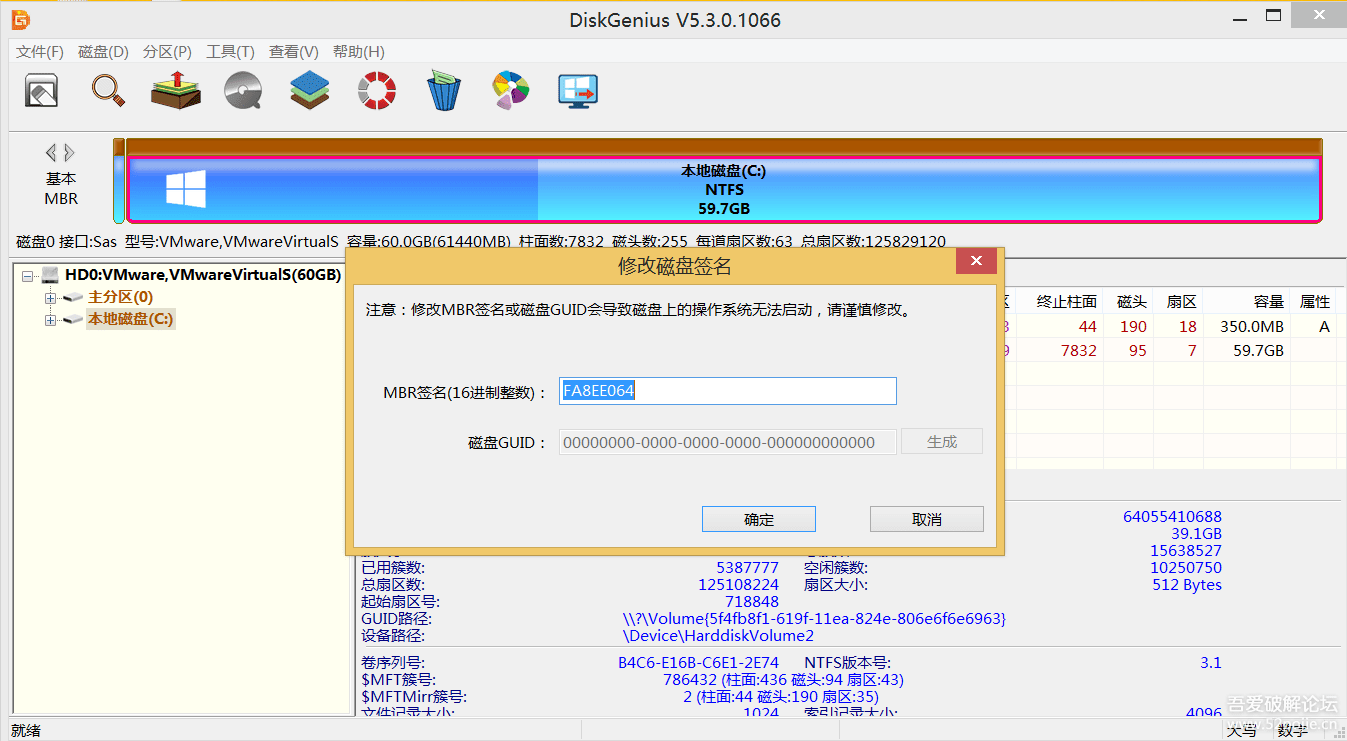This screenshot has width=1347, height=741.
Task: Cancel the dialog with 取消
Action: 925,518
